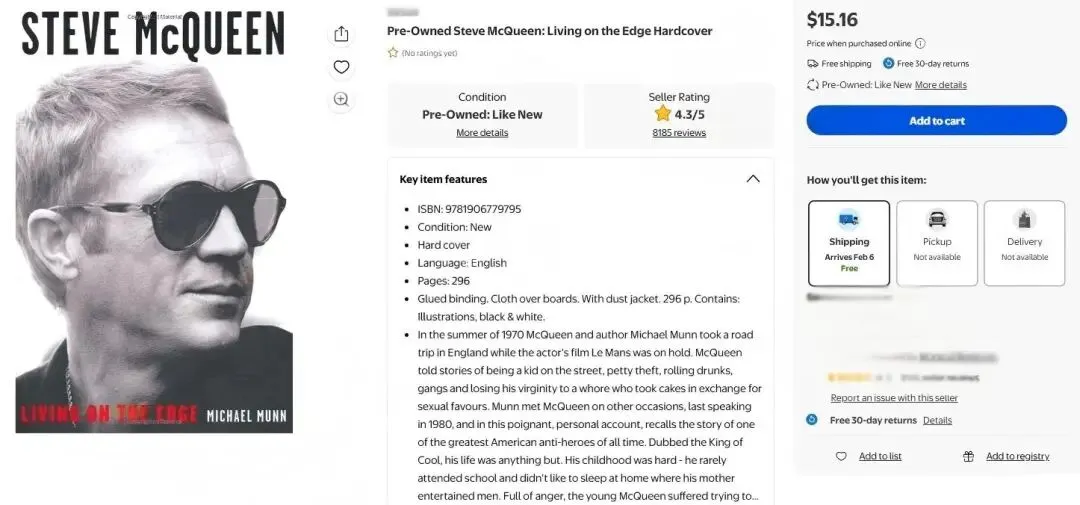
Task: Click the zoom-in magnifier icon
Action: (x=341, y=99)
